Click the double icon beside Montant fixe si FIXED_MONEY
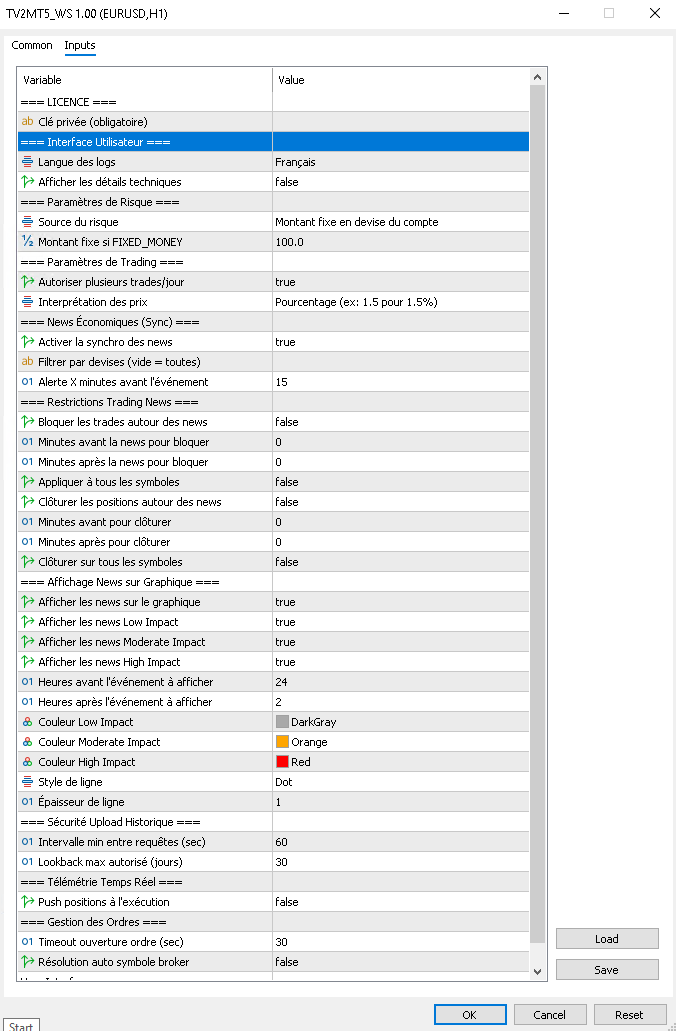The height and width of the screenshot is (1031, 676). pos(27,242)
